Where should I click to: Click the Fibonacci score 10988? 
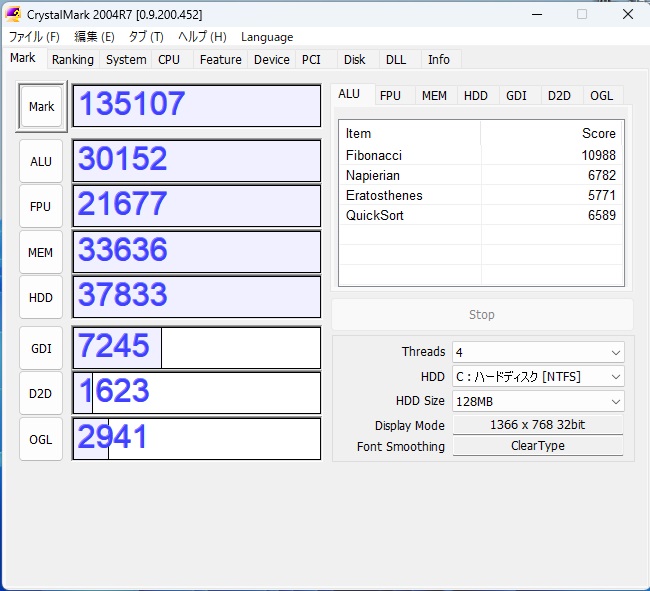coord(598,155)
